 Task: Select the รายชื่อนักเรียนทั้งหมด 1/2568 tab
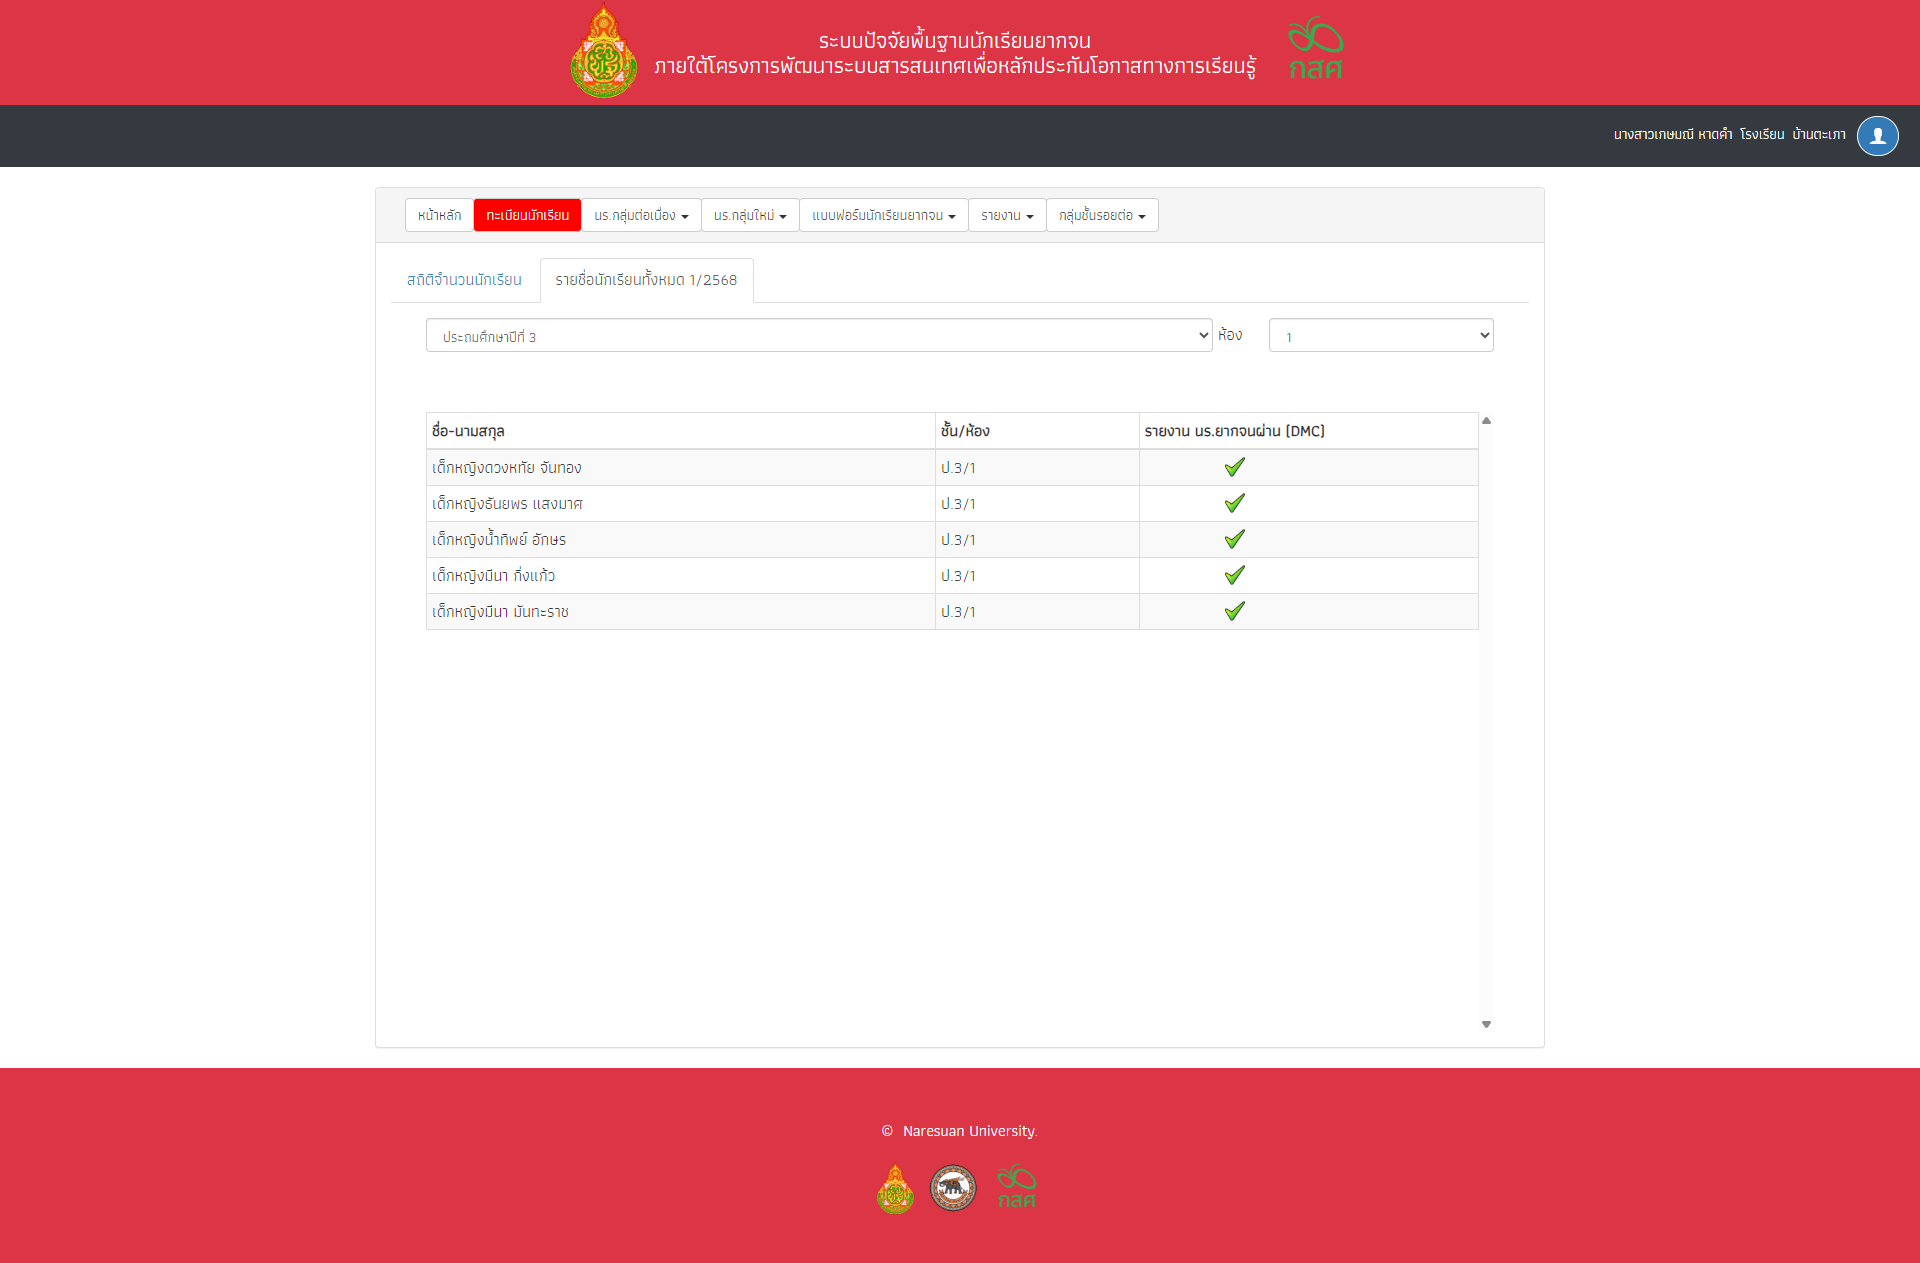(646, 280)
